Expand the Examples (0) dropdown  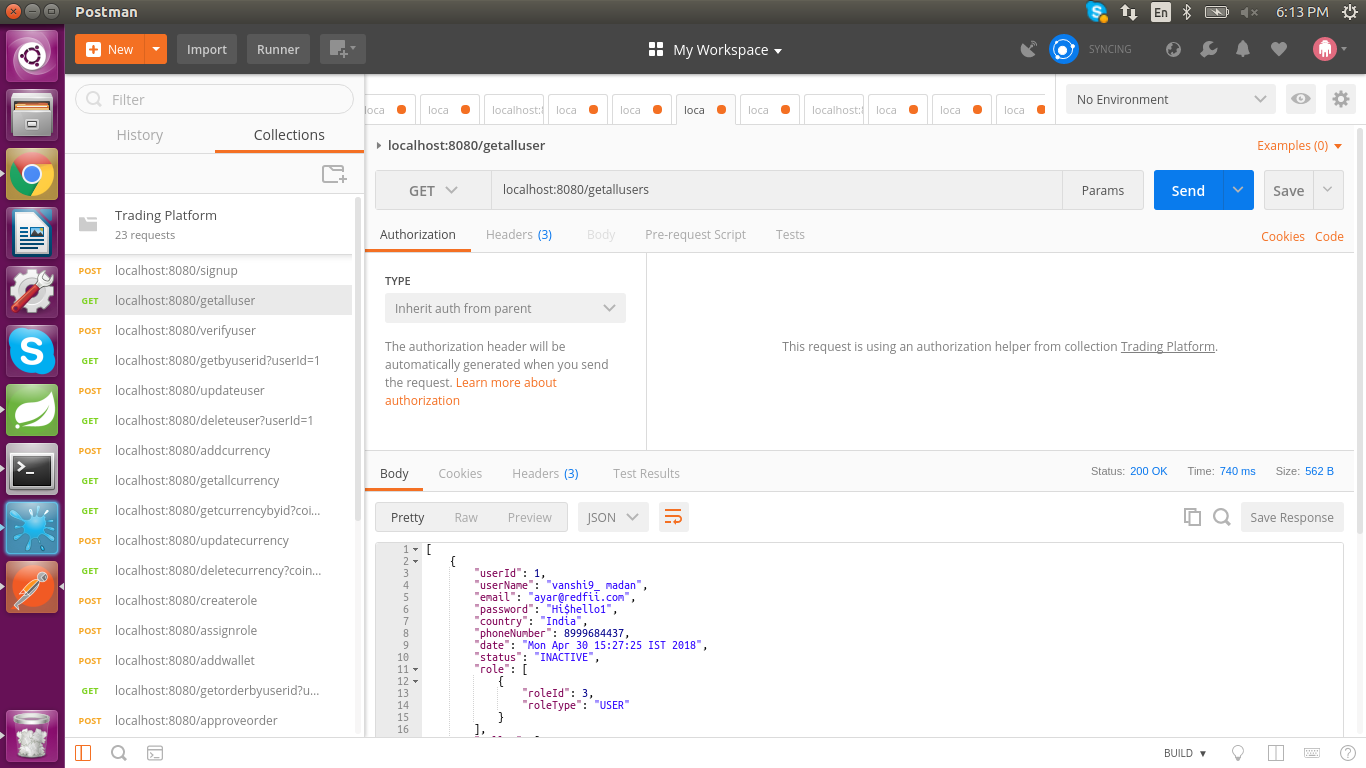1300,145
